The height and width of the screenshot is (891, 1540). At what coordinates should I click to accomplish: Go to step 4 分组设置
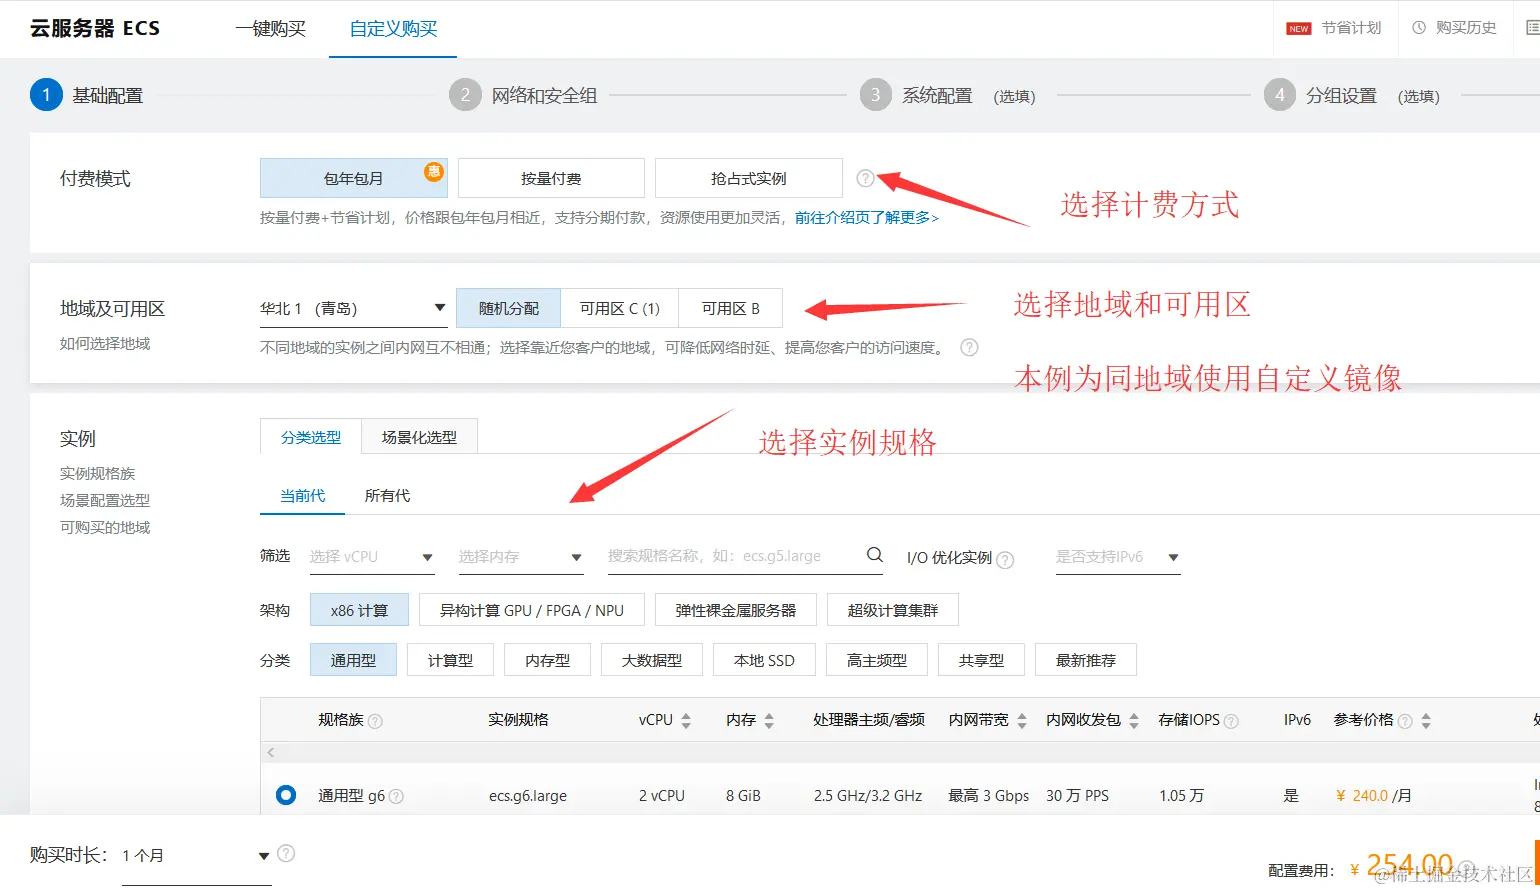point(1352,95)
